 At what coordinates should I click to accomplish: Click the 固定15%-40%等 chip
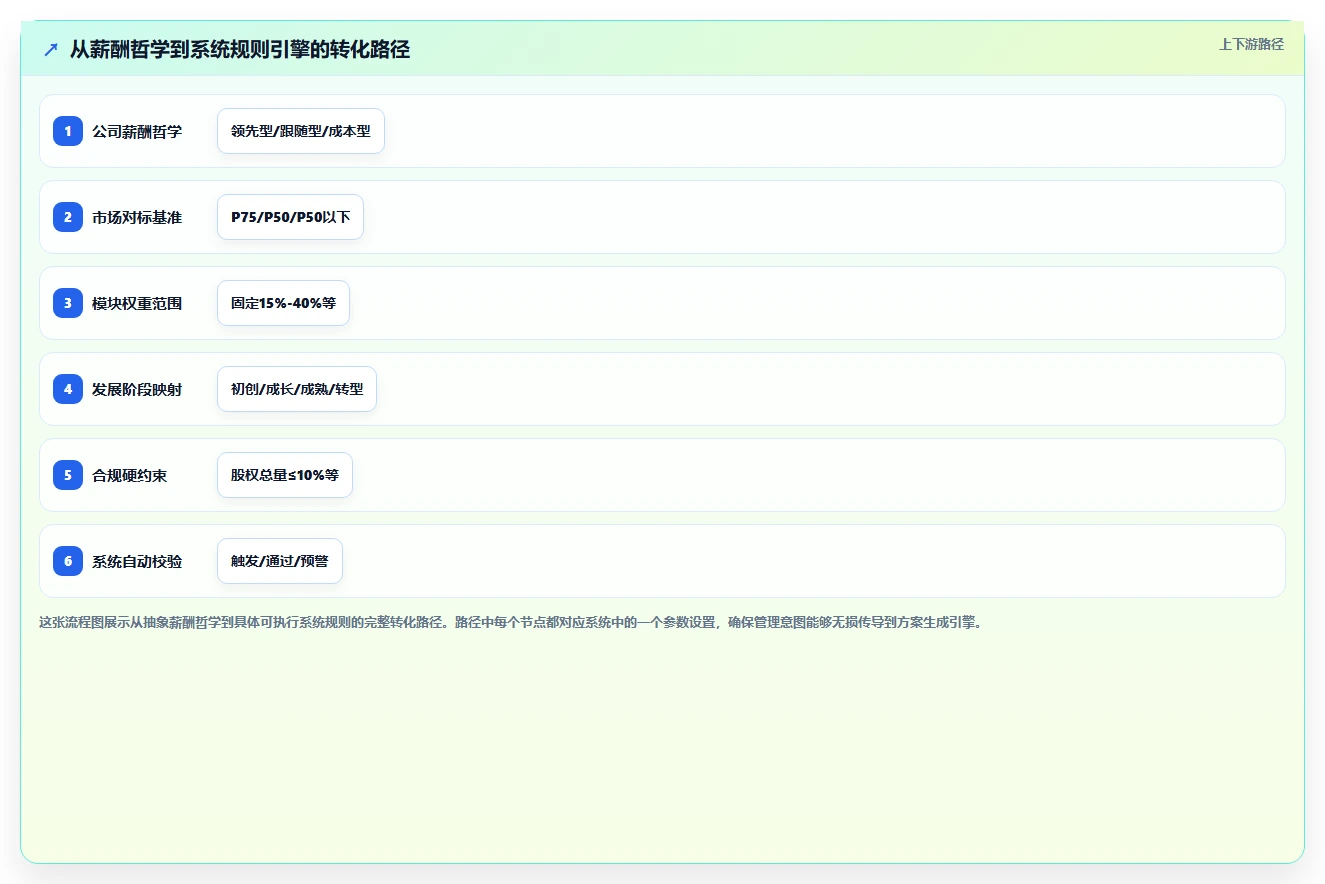[283, 303]
